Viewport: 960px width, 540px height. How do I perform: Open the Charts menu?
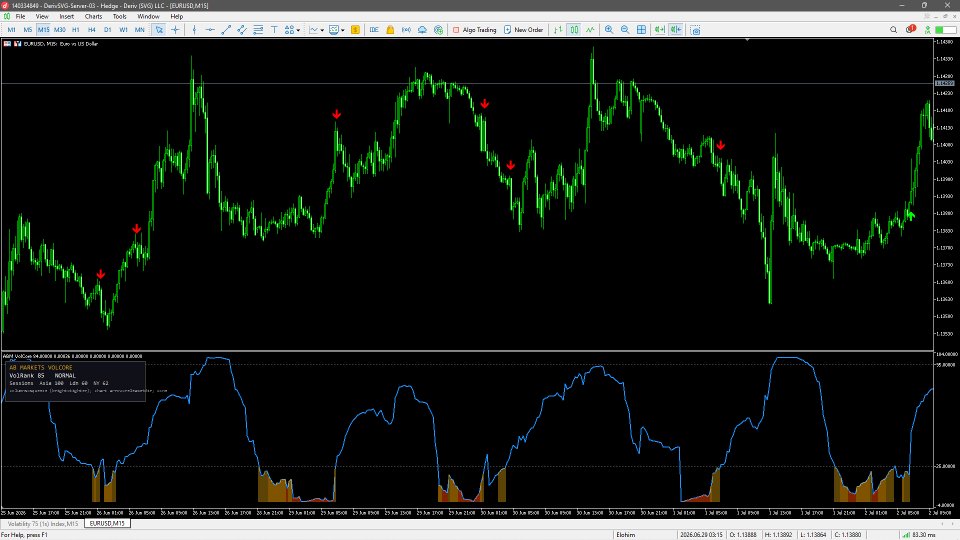[93, 17]
